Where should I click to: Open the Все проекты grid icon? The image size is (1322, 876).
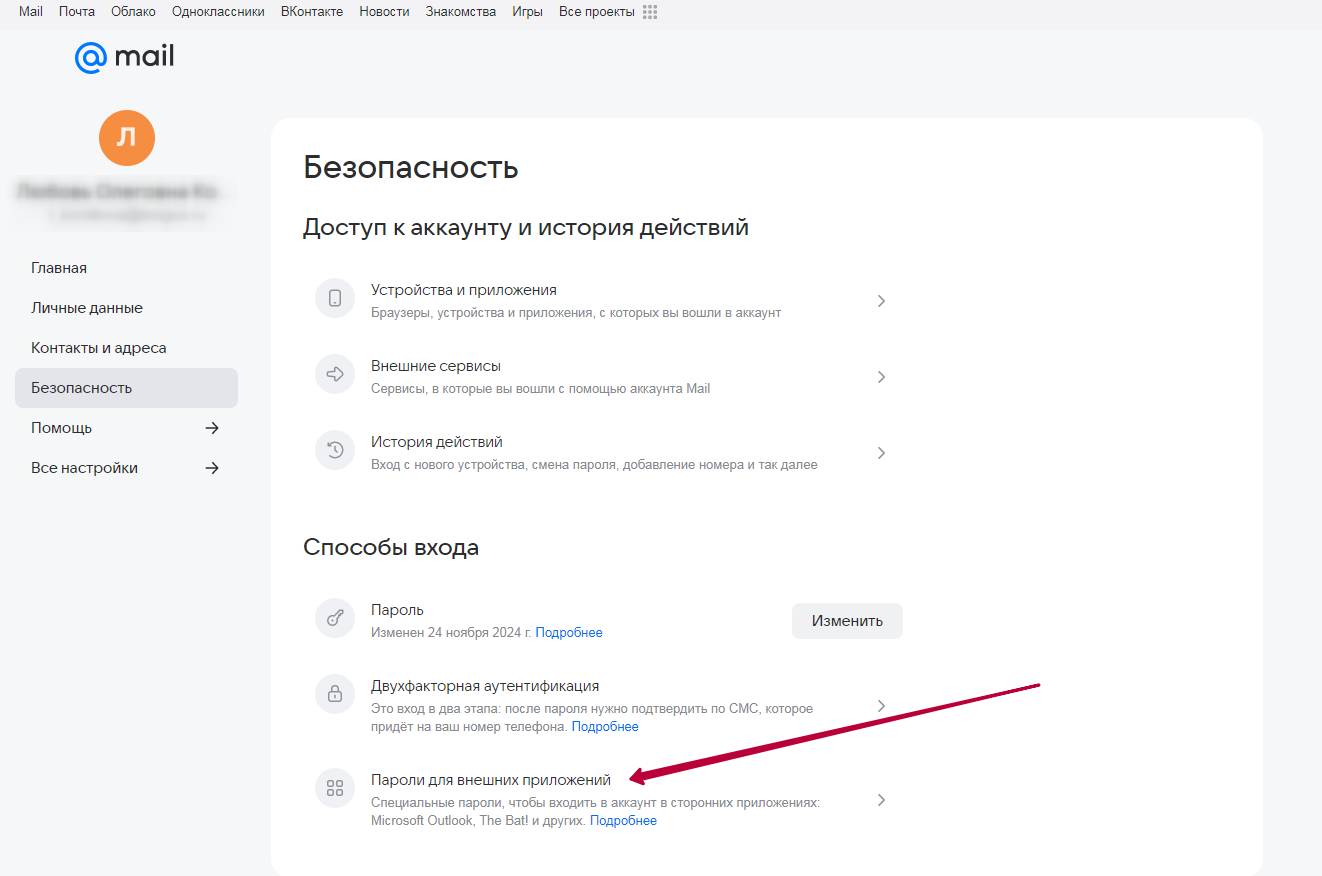pyautogui.click(x=650, y=12)
